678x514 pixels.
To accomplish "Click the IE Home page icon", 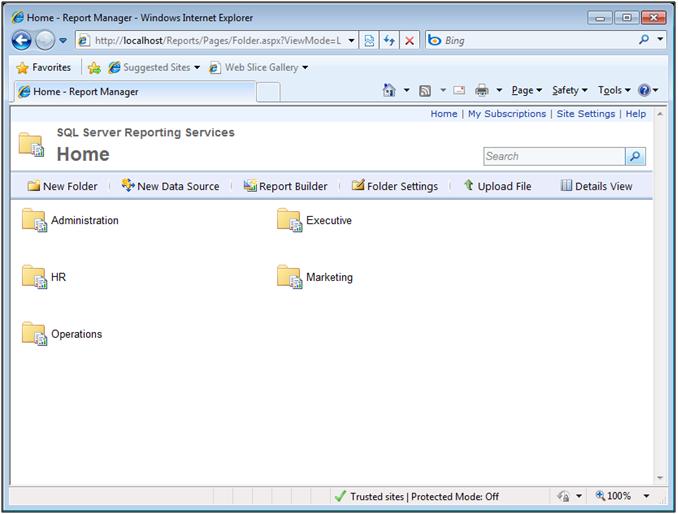I will [389, 90].
